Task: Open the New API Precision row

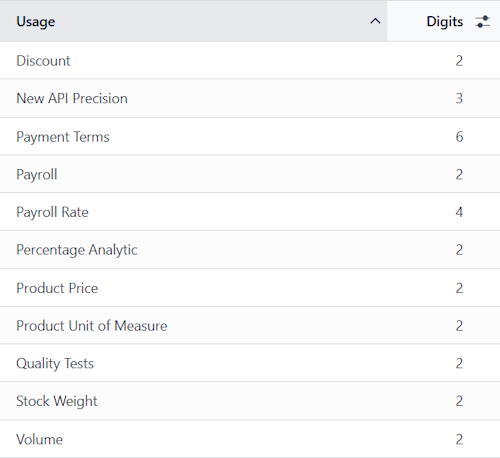Action: [x=250, y=98]
